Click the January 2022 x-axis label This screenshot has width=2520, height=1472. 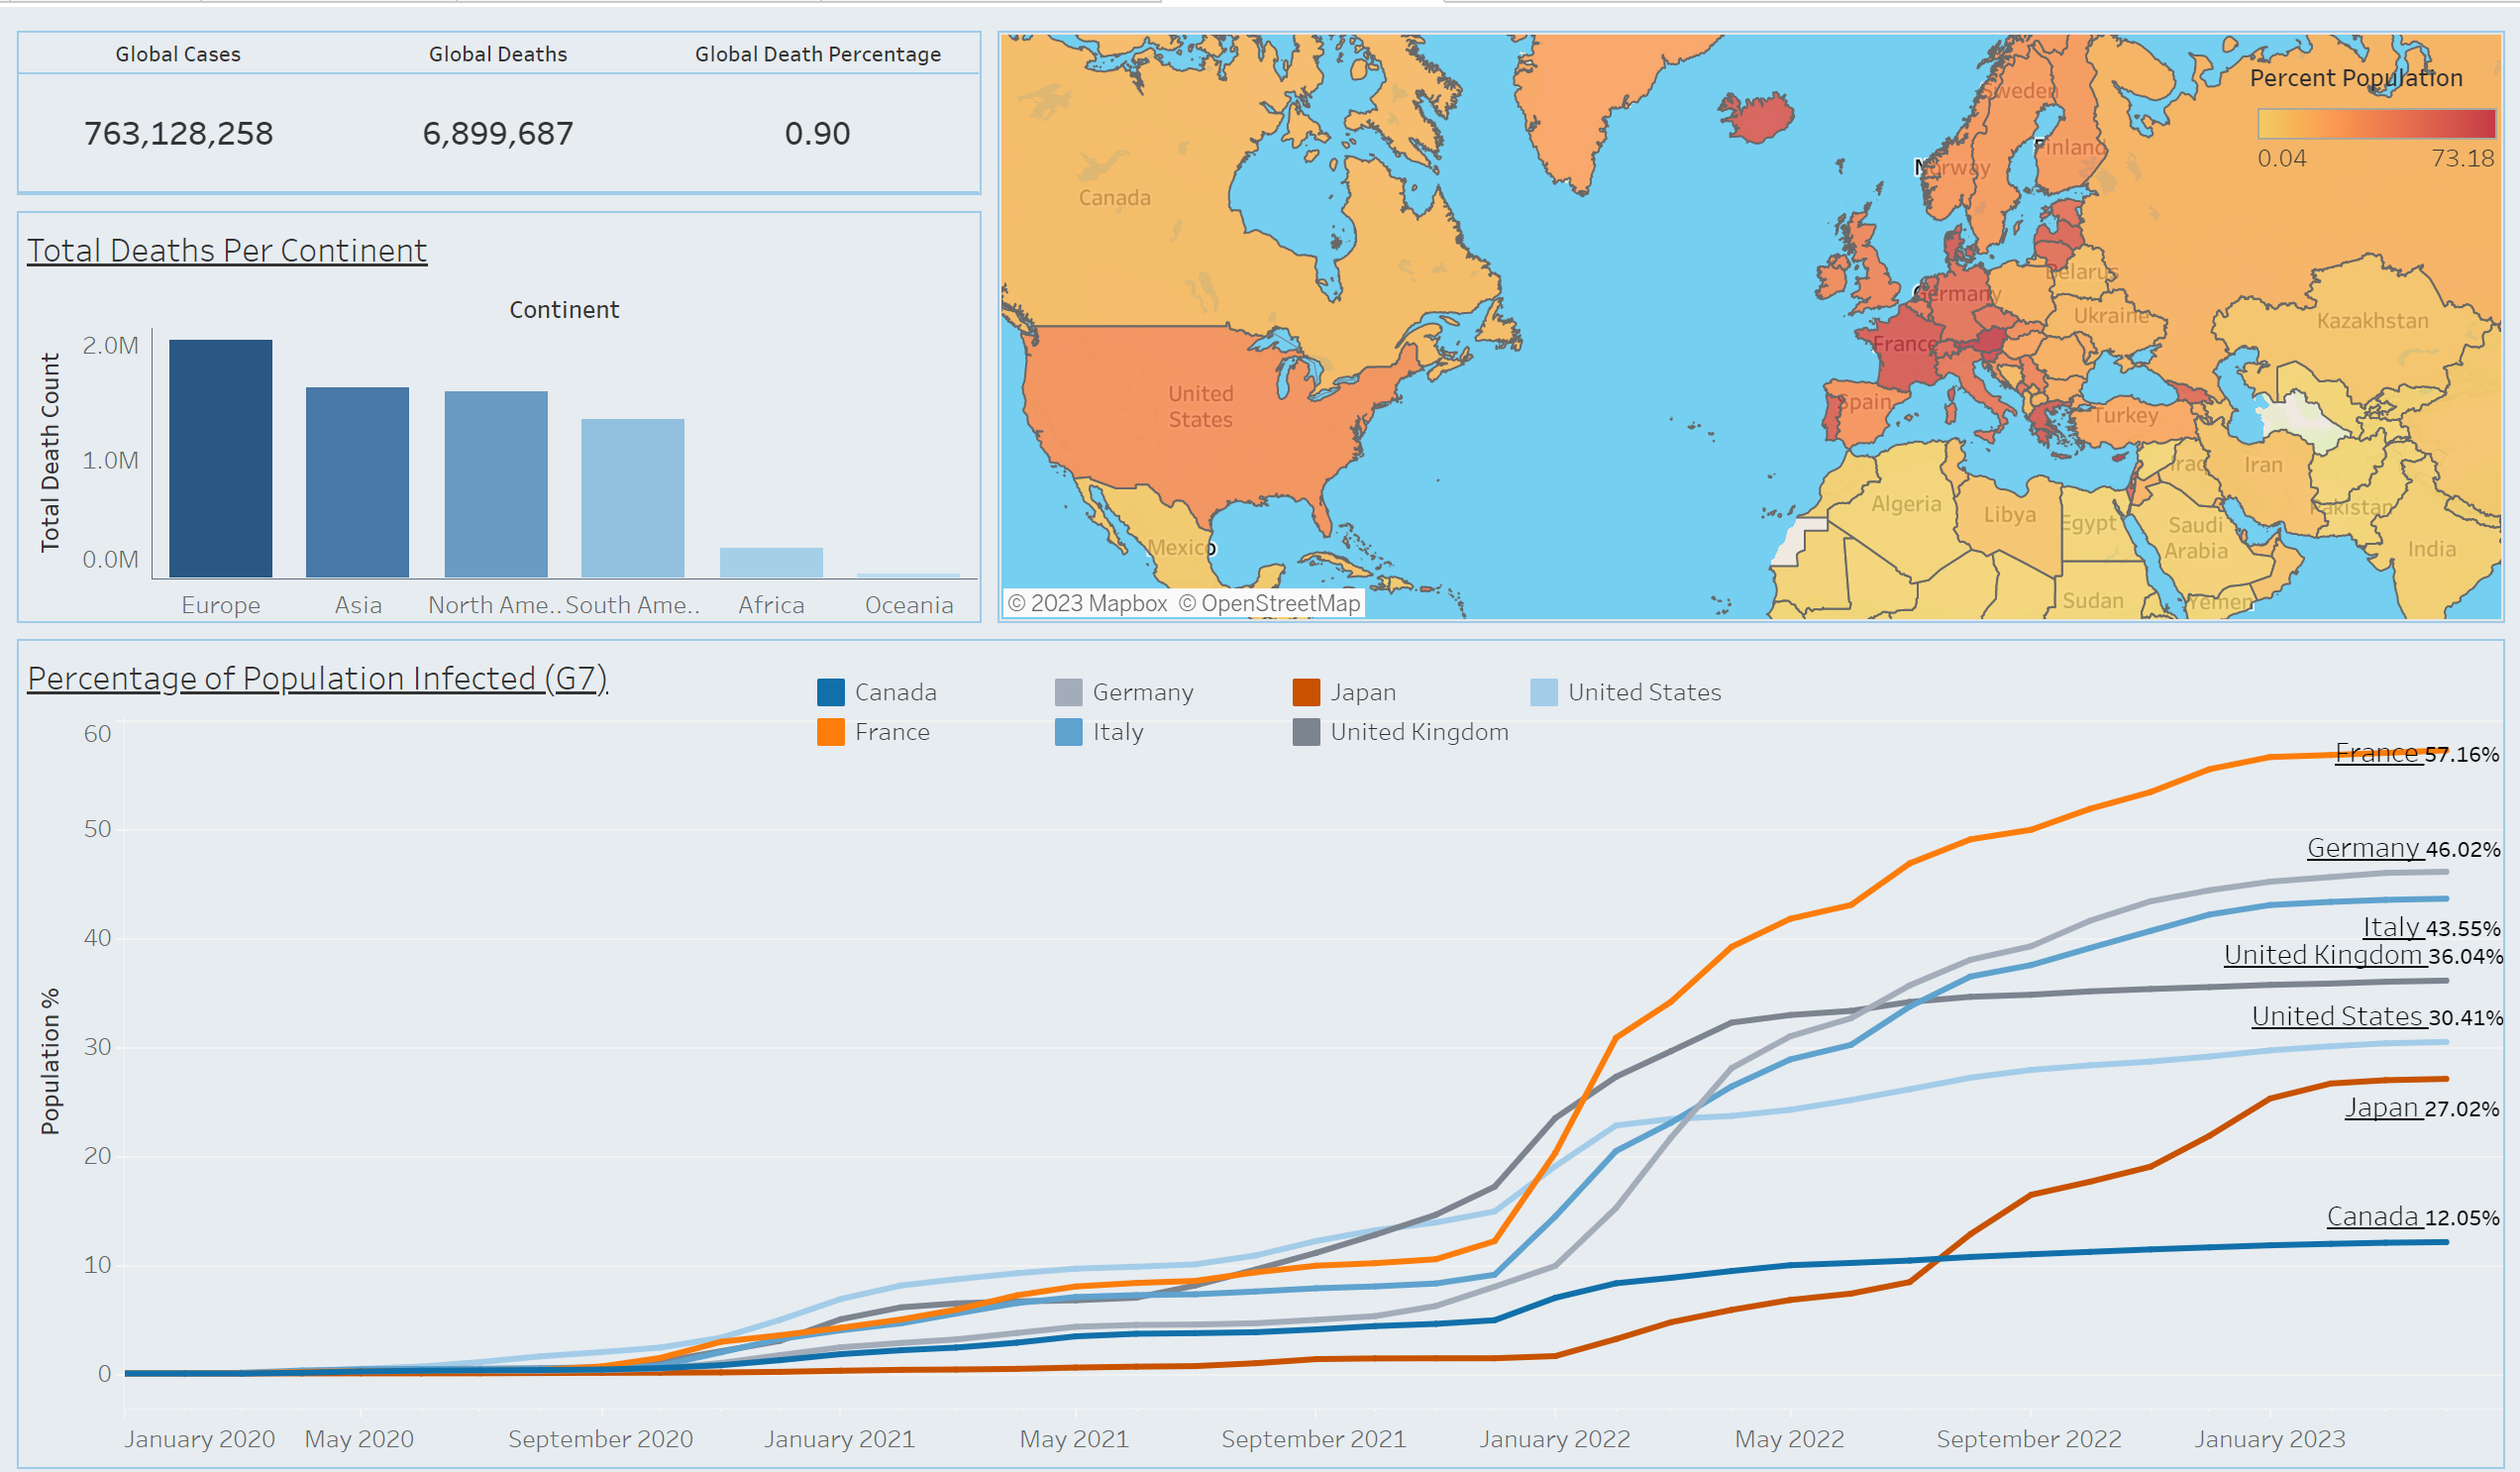tap(1555, 1439)
